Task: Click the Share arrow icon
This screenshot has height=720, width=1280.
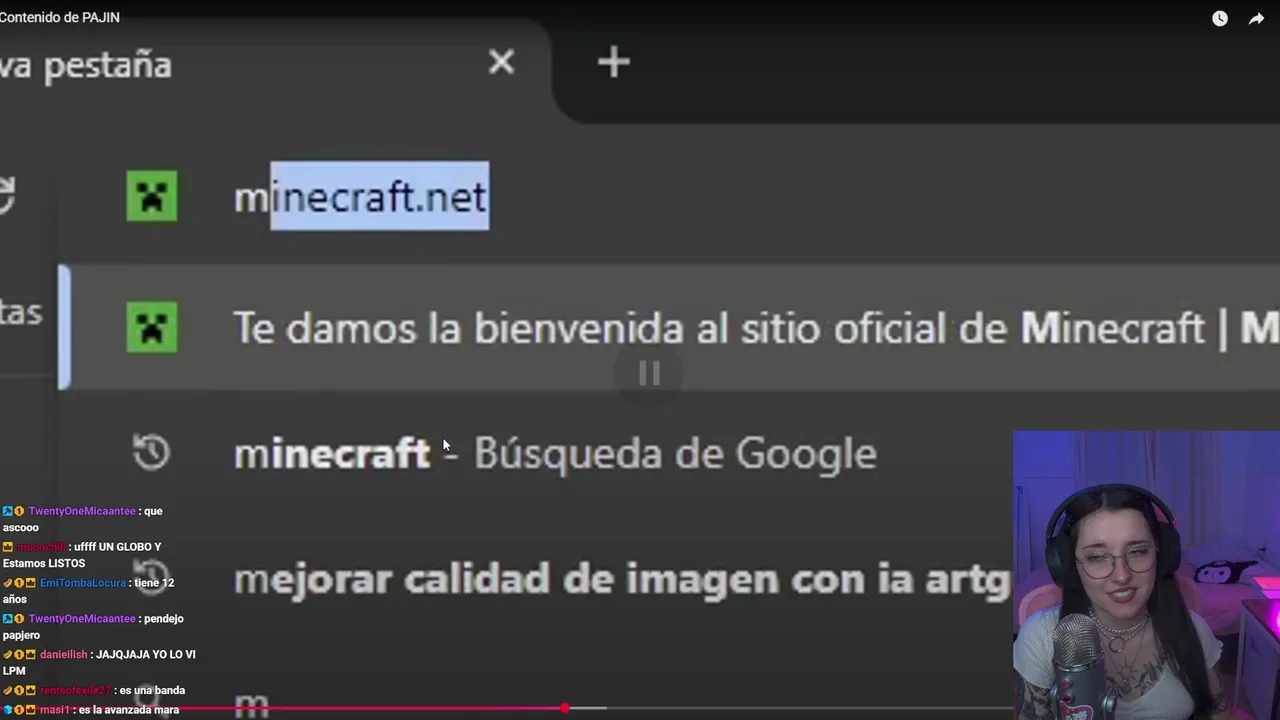Action: (x=1256, y=18)
